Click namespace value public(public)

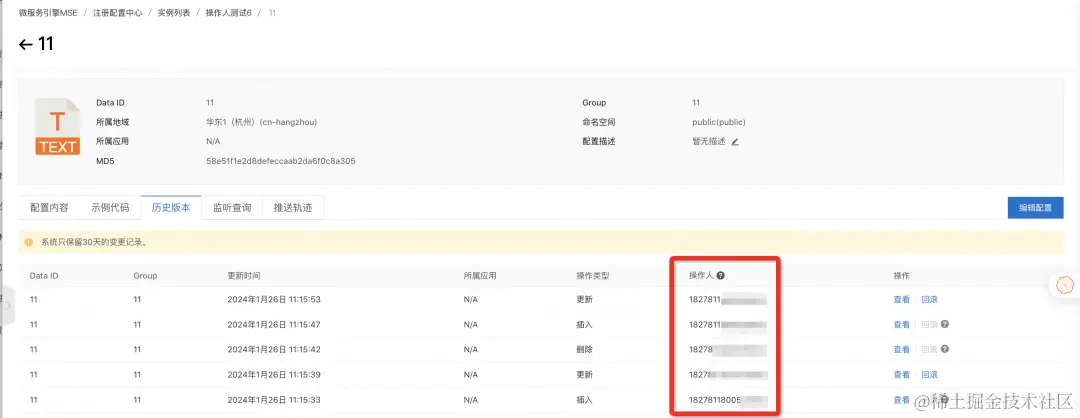click(x=719, y=122)
